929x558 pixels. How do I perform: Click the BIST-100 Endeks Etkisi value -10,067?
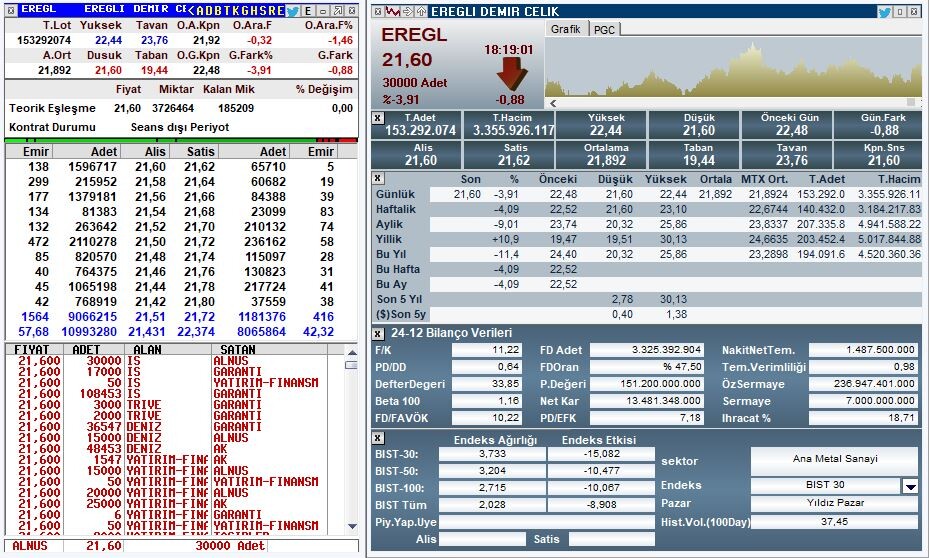(x=601, y=488)
